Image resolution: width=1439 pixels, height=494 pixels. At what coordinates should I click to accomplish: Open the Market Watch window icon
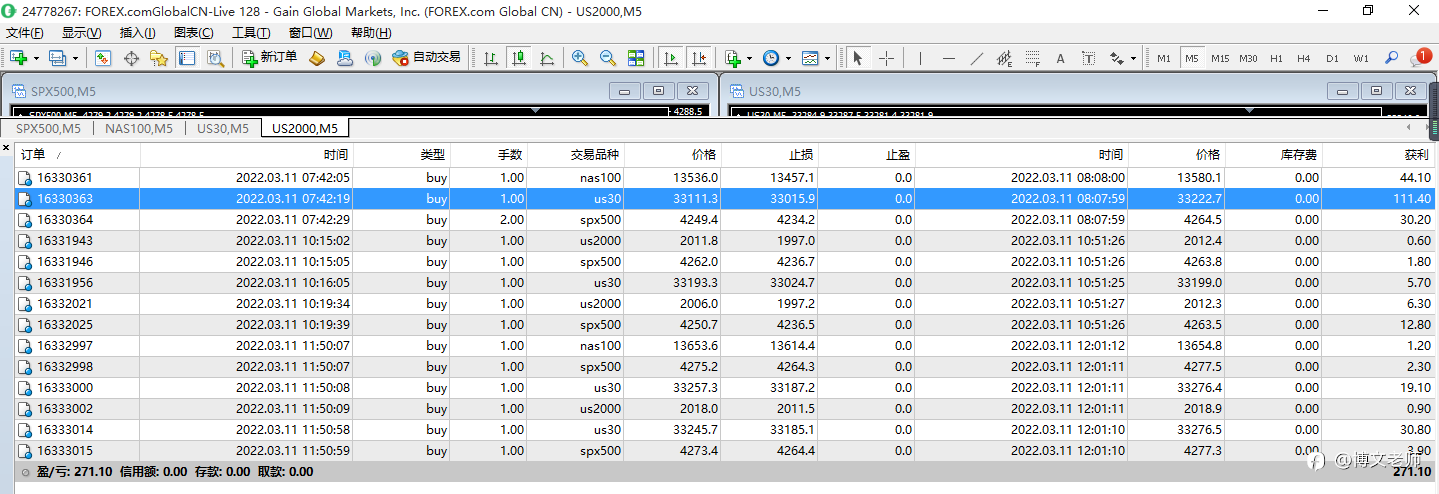pos(103,58)
